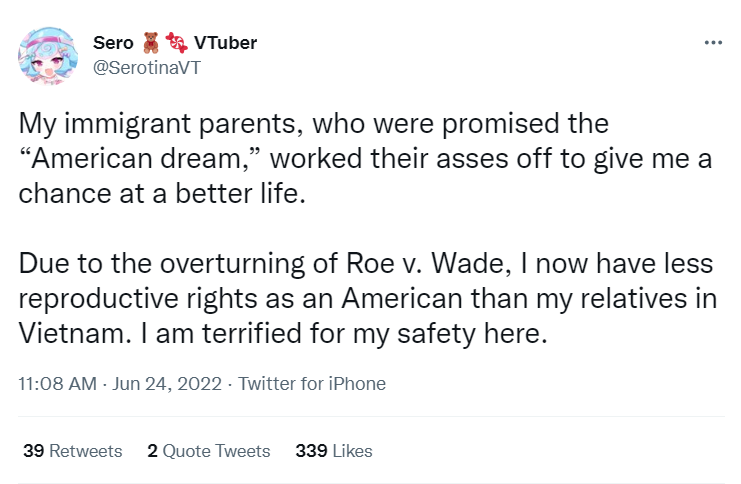View the 39 Retweets list
The image size is (741, 484).
(72, 451)
